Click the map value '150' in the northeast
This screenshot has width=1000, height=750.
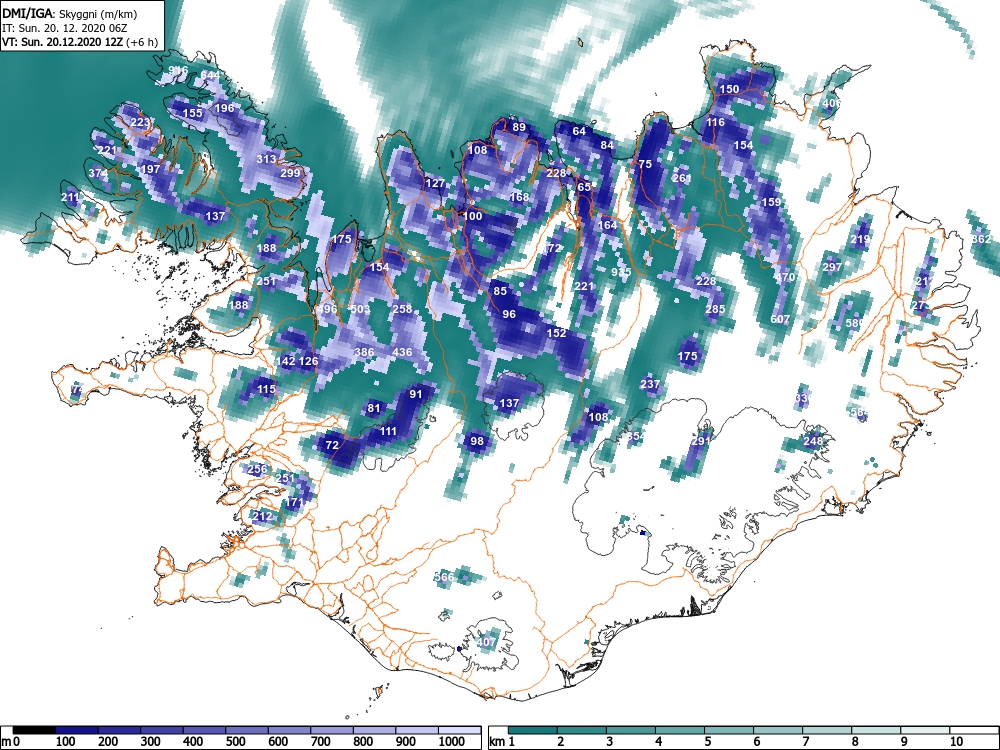click(x=729, y=89)
